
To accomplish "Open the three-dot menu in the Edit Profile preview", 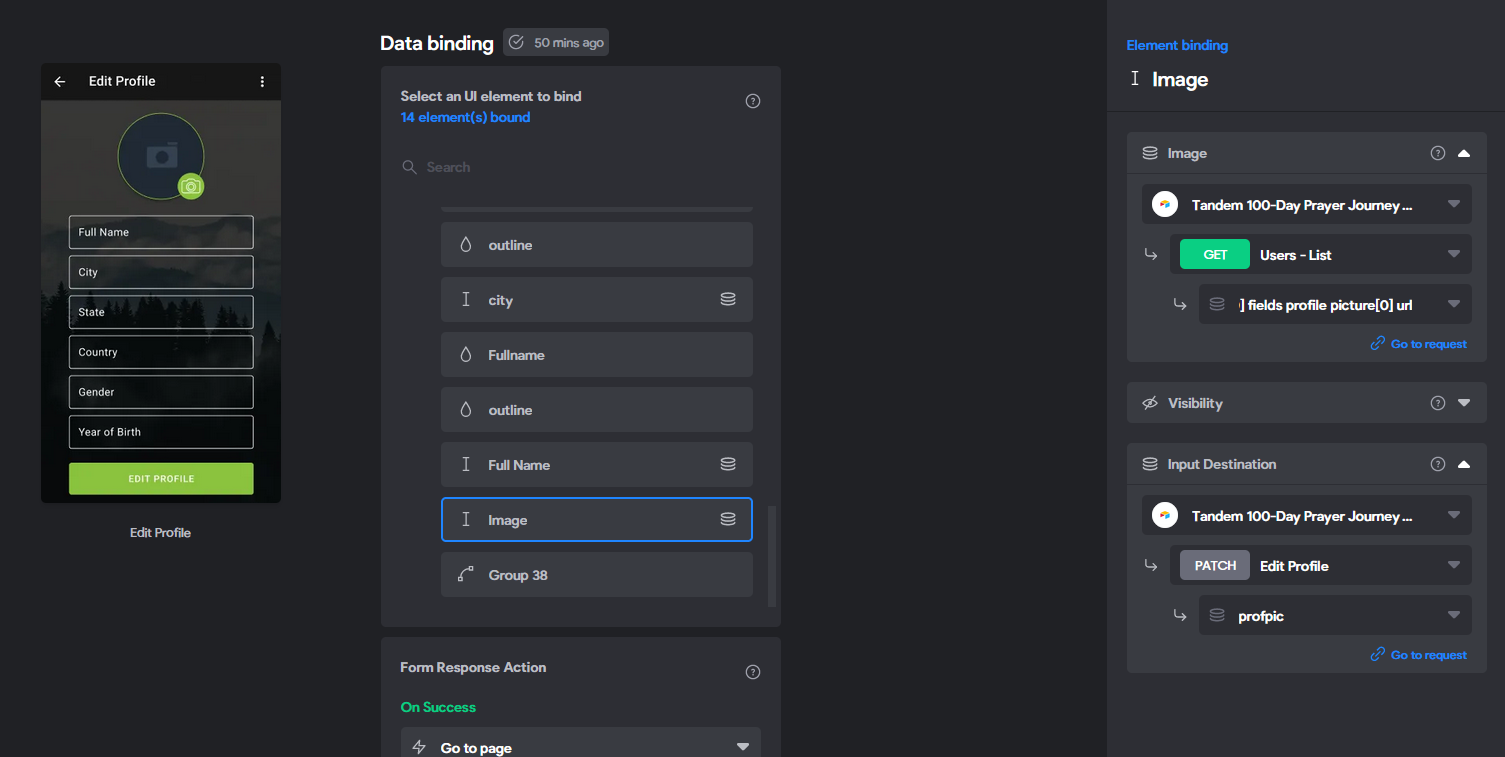I will coord(262,82).
